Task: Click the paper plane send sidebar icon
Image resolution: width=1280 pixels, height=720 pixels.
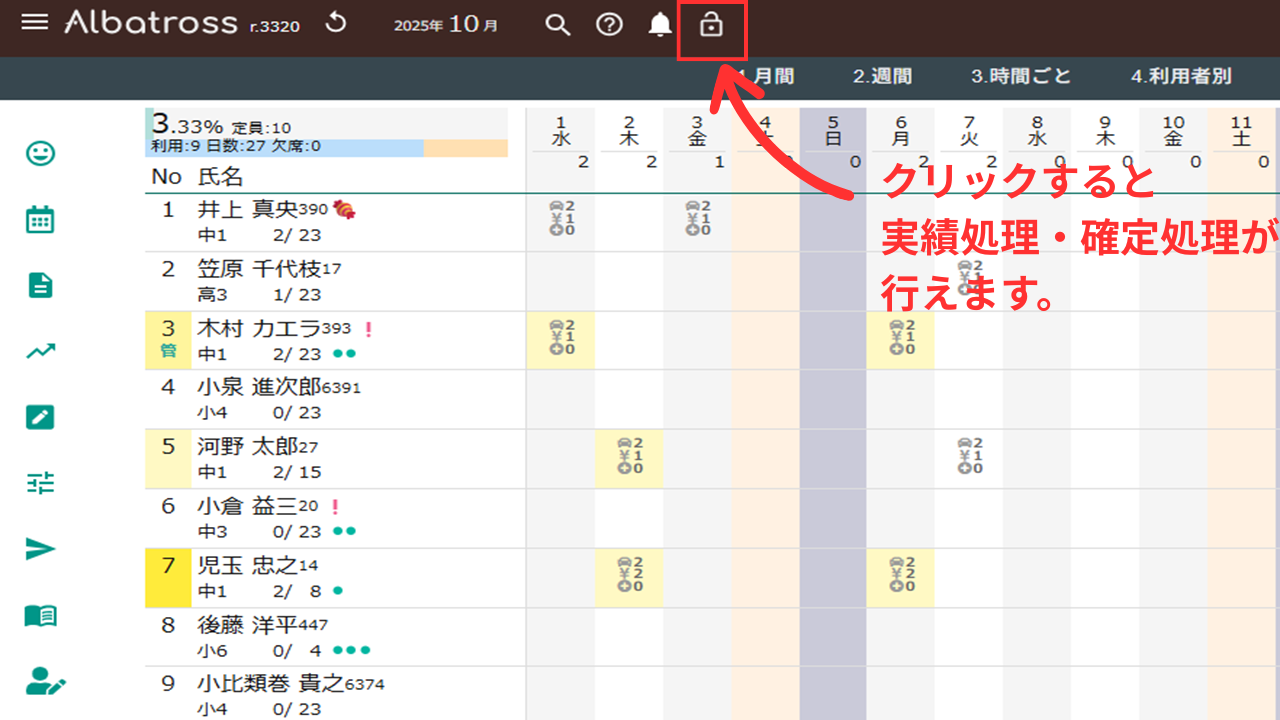Action: tap(40, 549)
